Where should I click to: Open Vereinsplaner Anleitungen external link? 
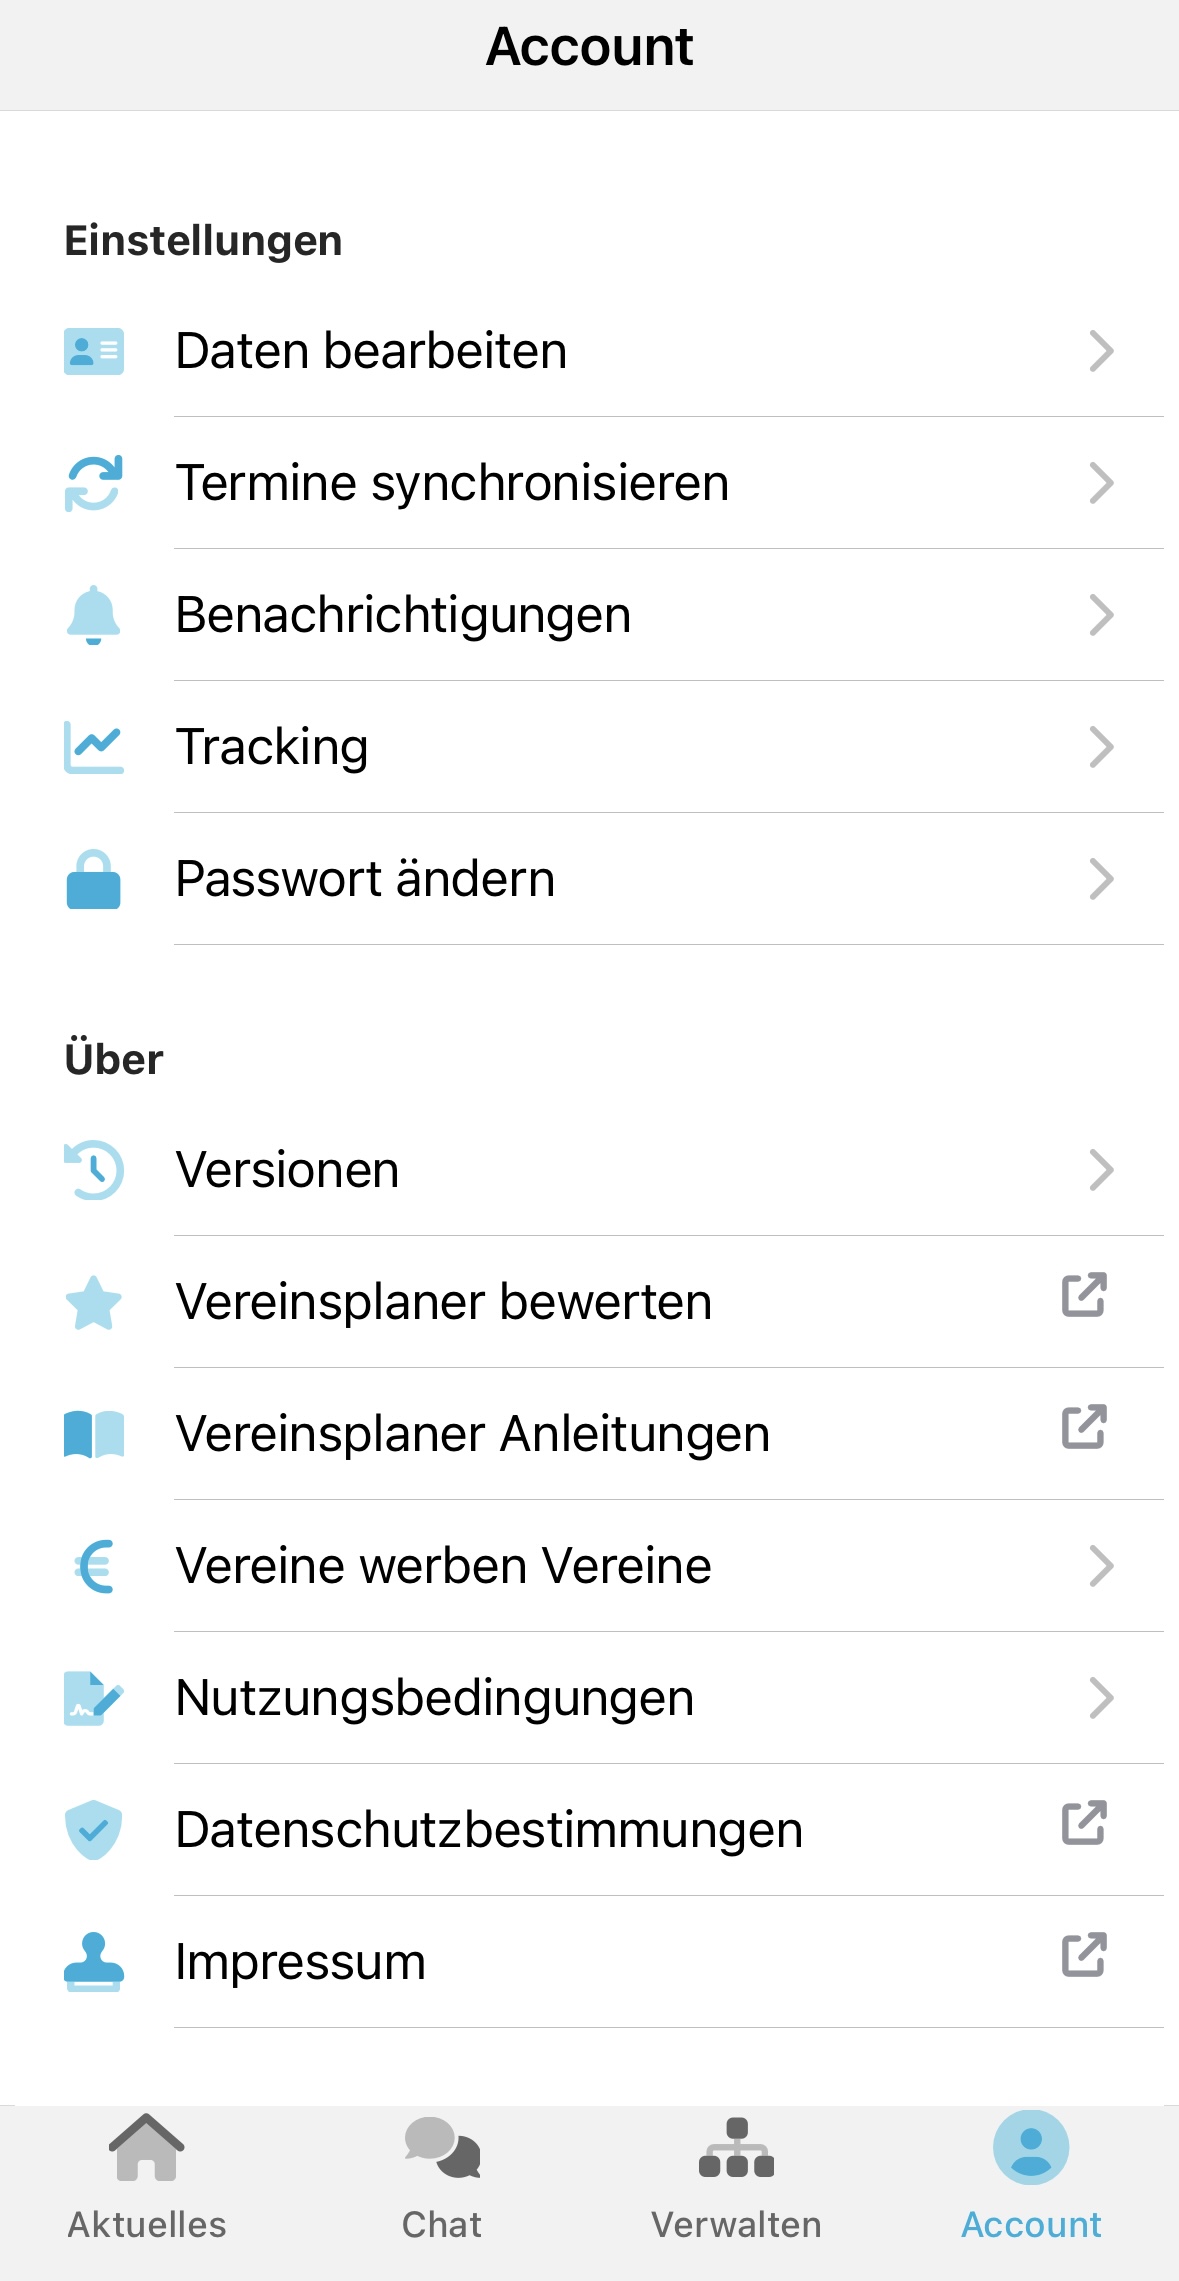pos(1084,1427)
